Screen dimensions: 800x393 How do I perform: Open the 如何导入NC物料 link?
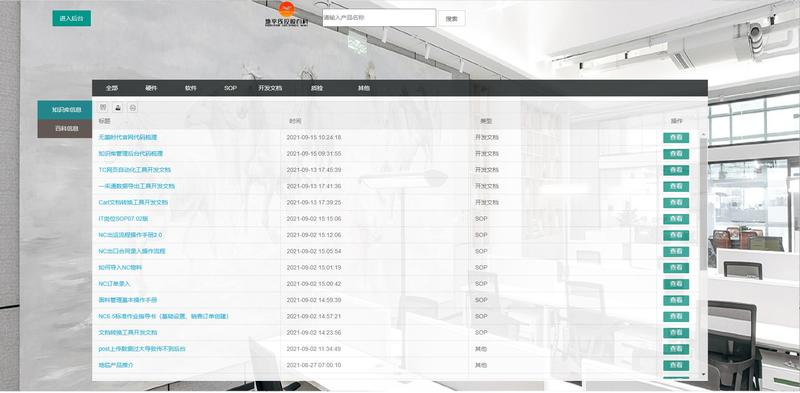[120, 267]
